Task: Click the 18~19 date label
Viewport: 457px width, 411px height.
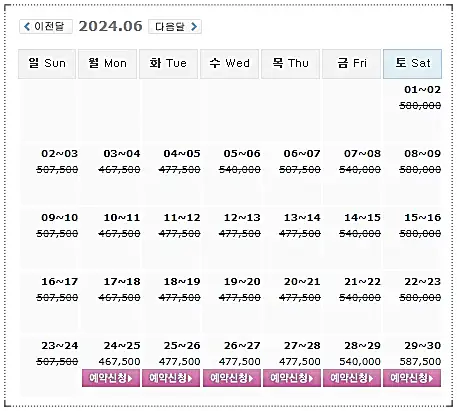Action: (x=182, y=282)
